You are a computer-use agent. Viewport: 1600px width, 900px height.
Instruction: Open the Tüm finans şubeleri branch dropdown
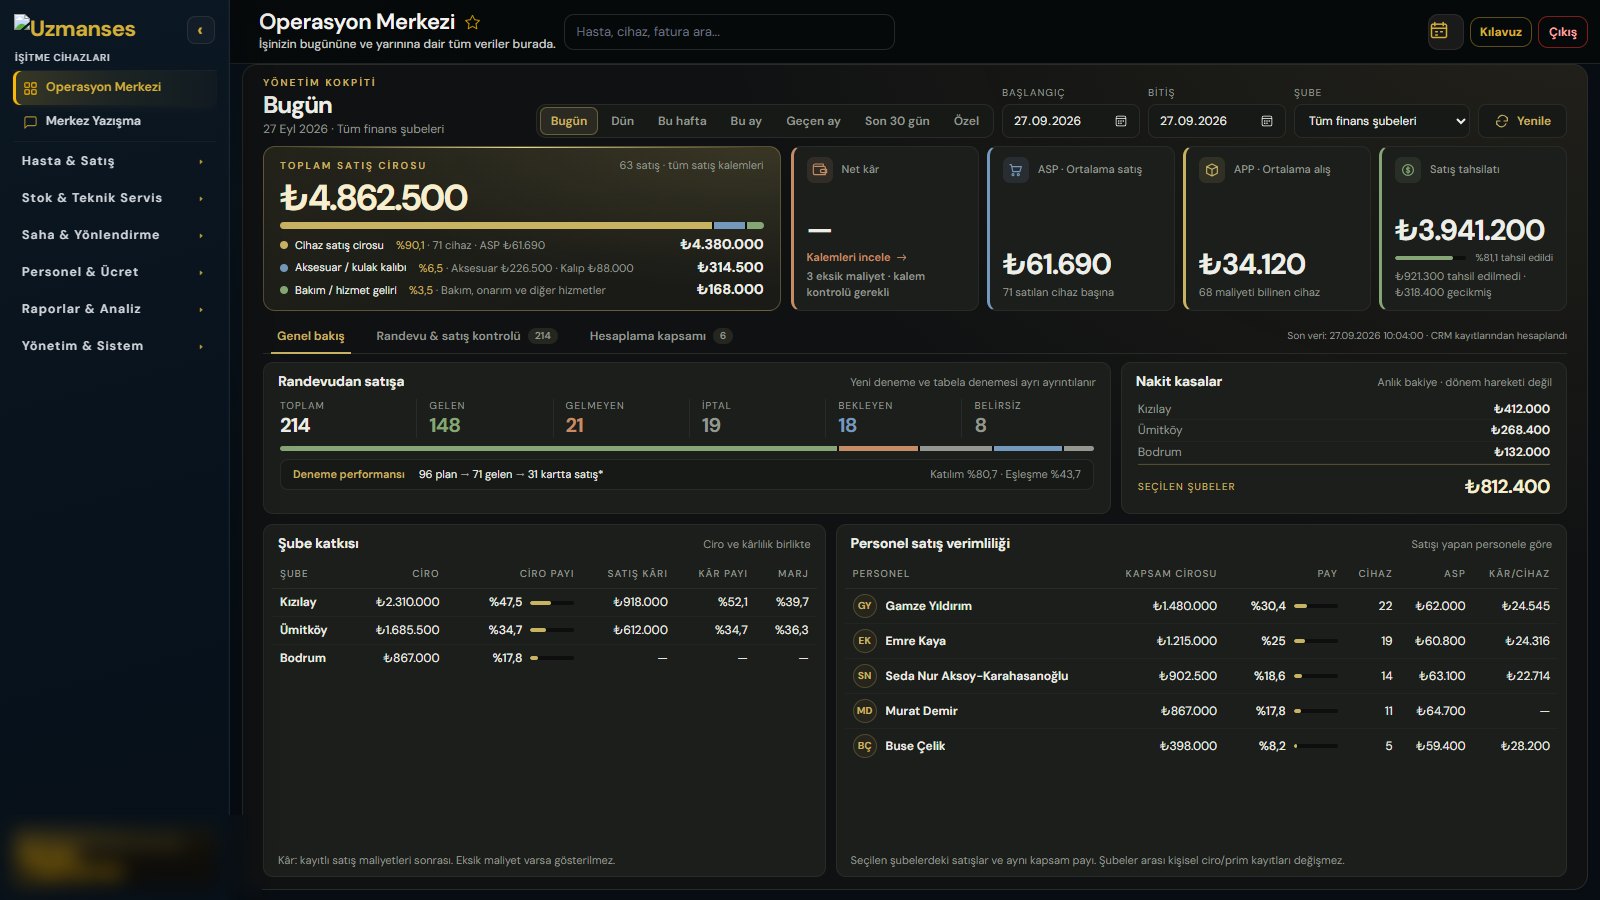pos(1382,121)
